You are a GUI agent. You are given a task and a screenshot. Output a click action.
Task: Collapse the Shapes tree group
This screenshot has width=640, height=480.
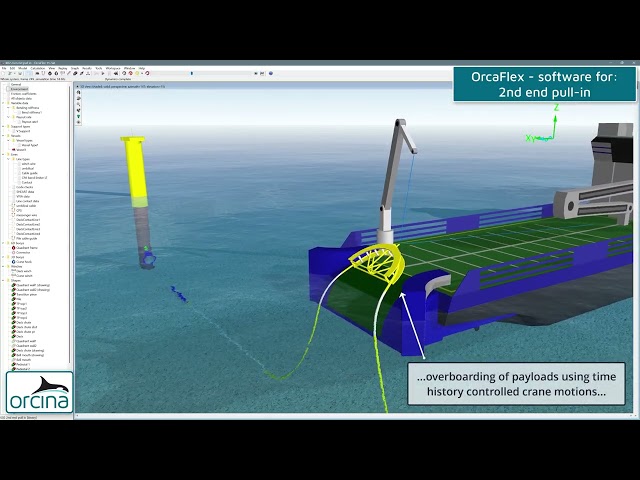coord(3,280)
